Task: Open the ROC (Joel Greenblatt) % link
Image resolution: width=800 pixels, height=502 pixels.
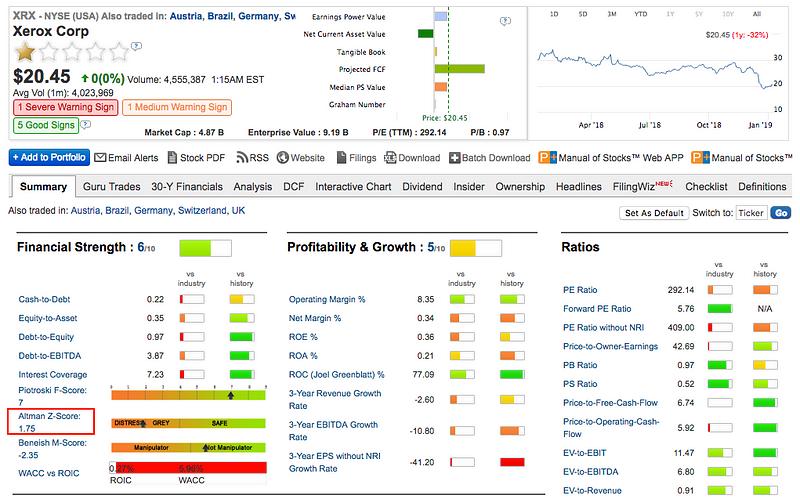Action: point(337,374)
